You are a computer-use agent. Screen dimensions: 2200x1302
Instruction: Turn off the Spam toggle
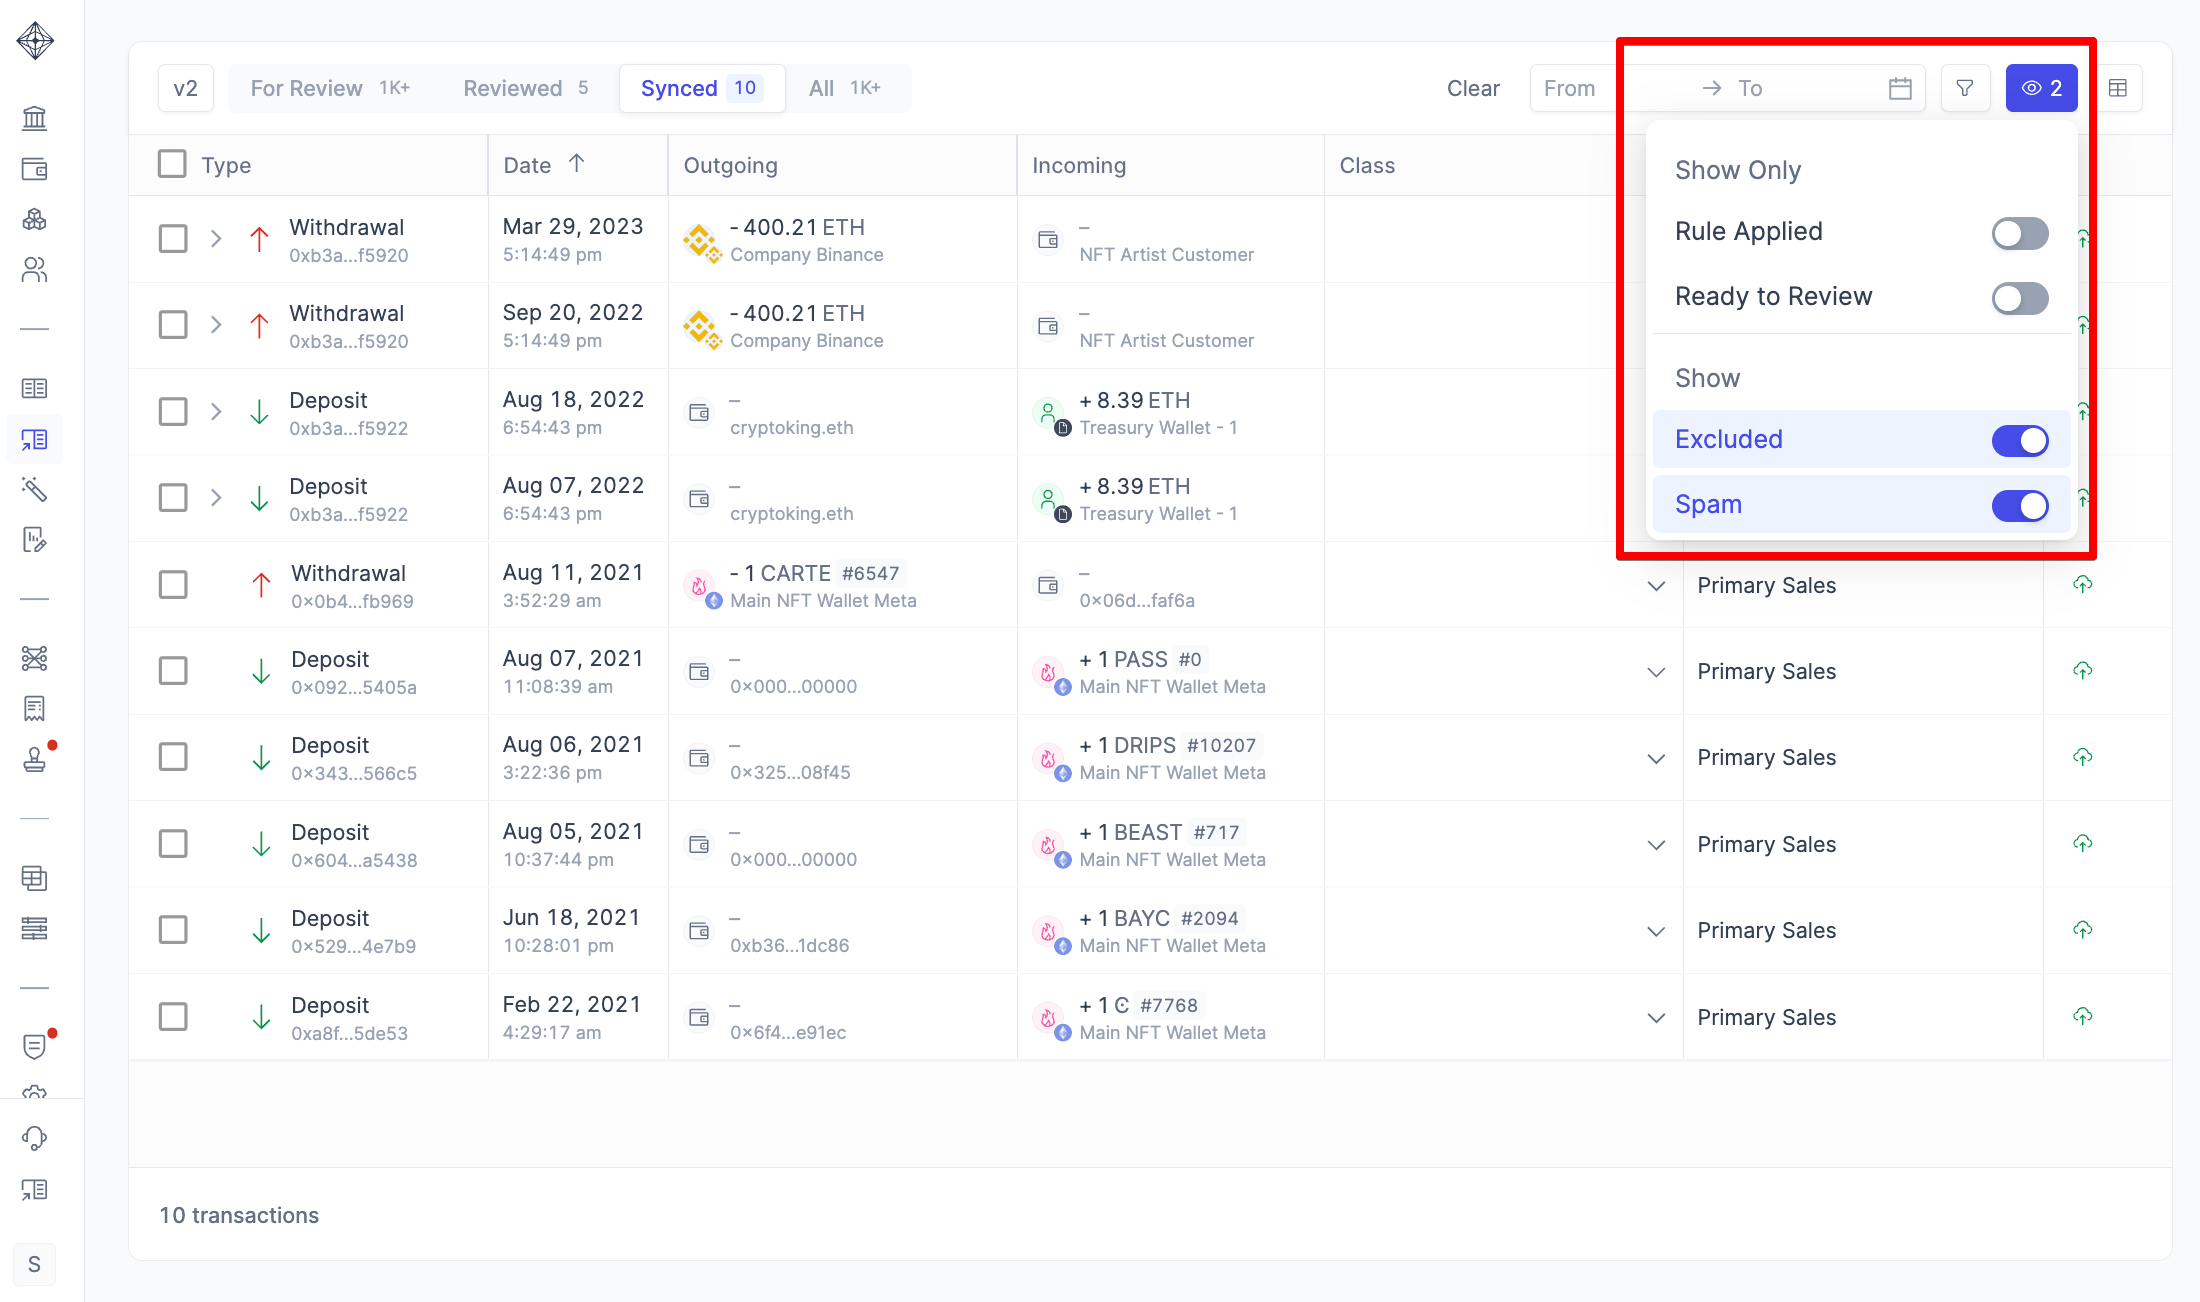[2019, 506]
